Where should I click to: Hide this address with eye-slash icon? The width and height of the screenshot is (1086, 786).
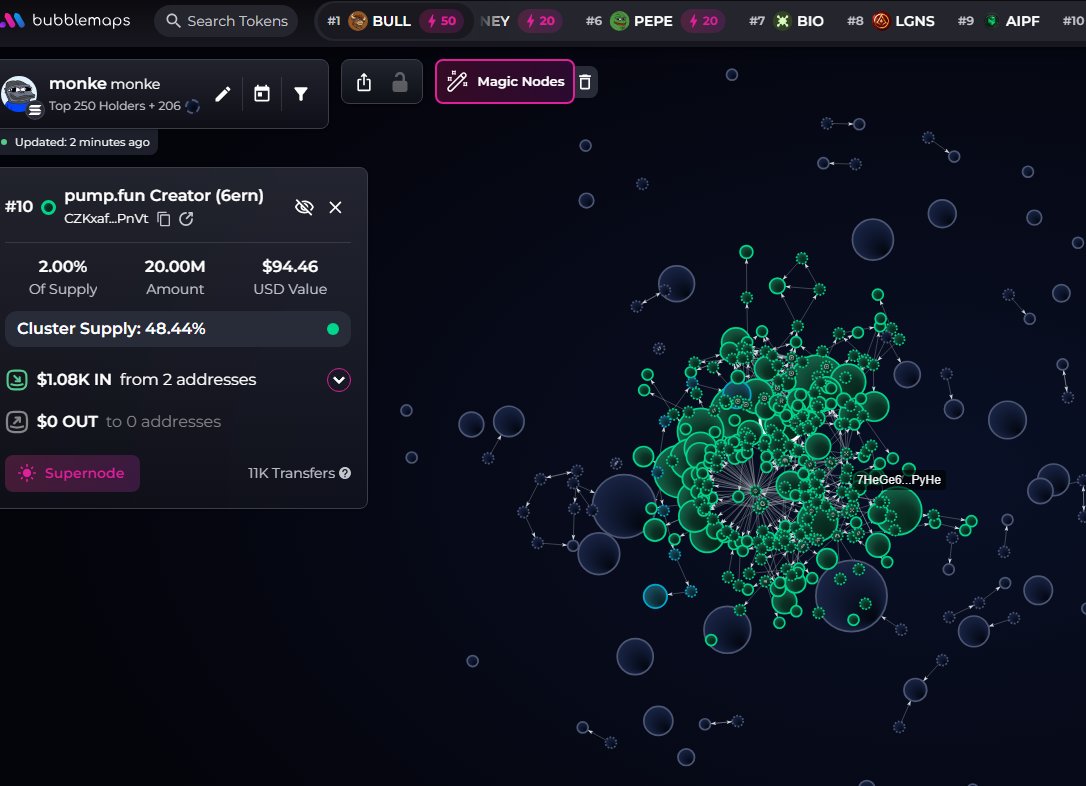pyautogui.click(x=304, y=207)
